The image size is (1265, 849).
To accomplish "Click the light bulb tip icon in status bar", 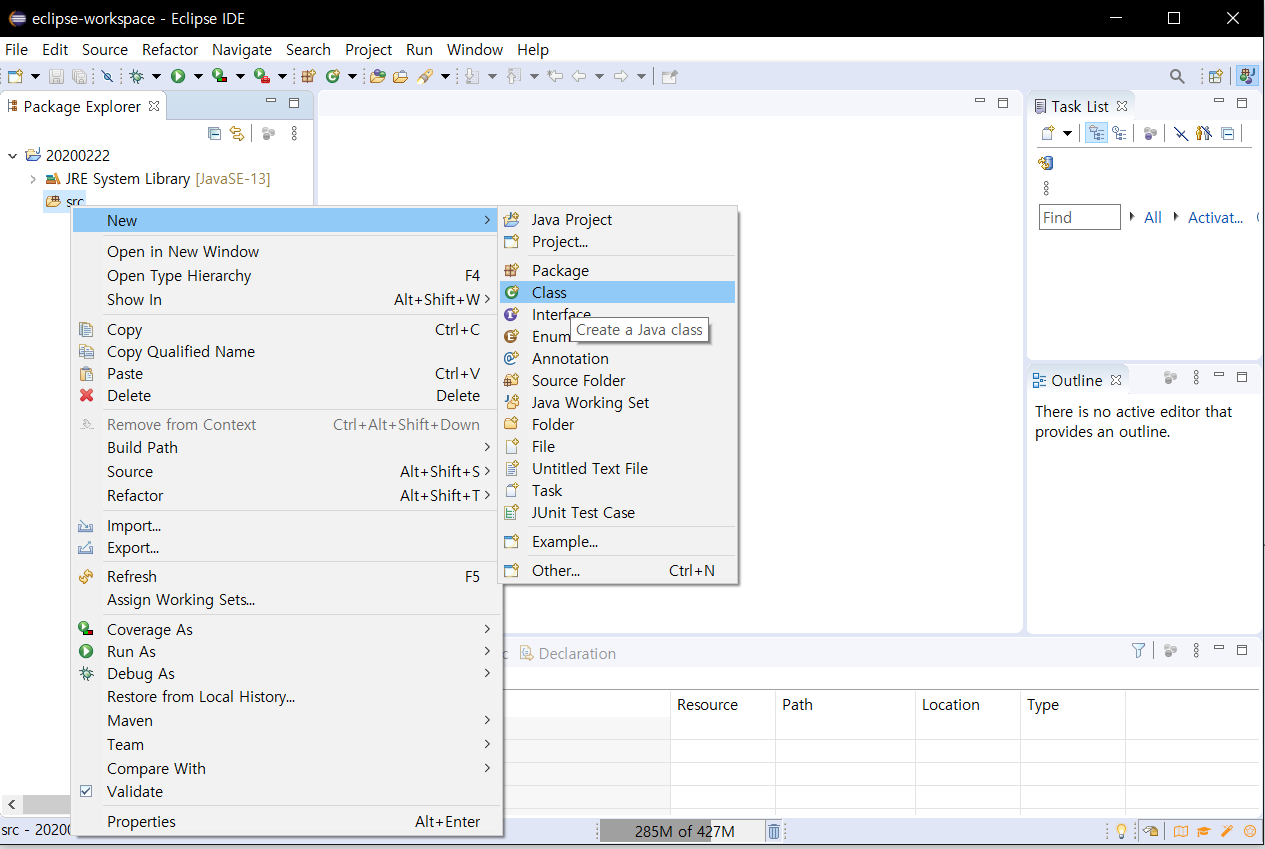I will coord(1122,831).
